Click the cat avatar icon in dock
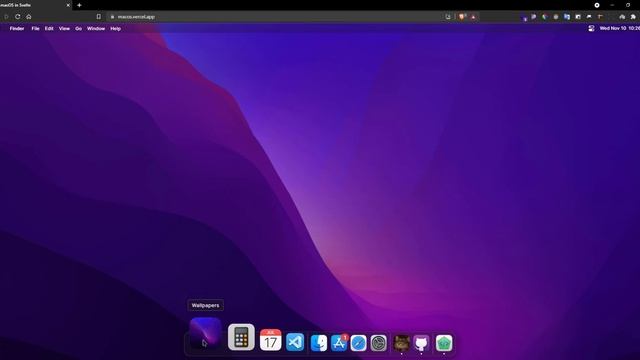This screenshot has width=640, height=360. pyautogui.click(x=401, y=343)
